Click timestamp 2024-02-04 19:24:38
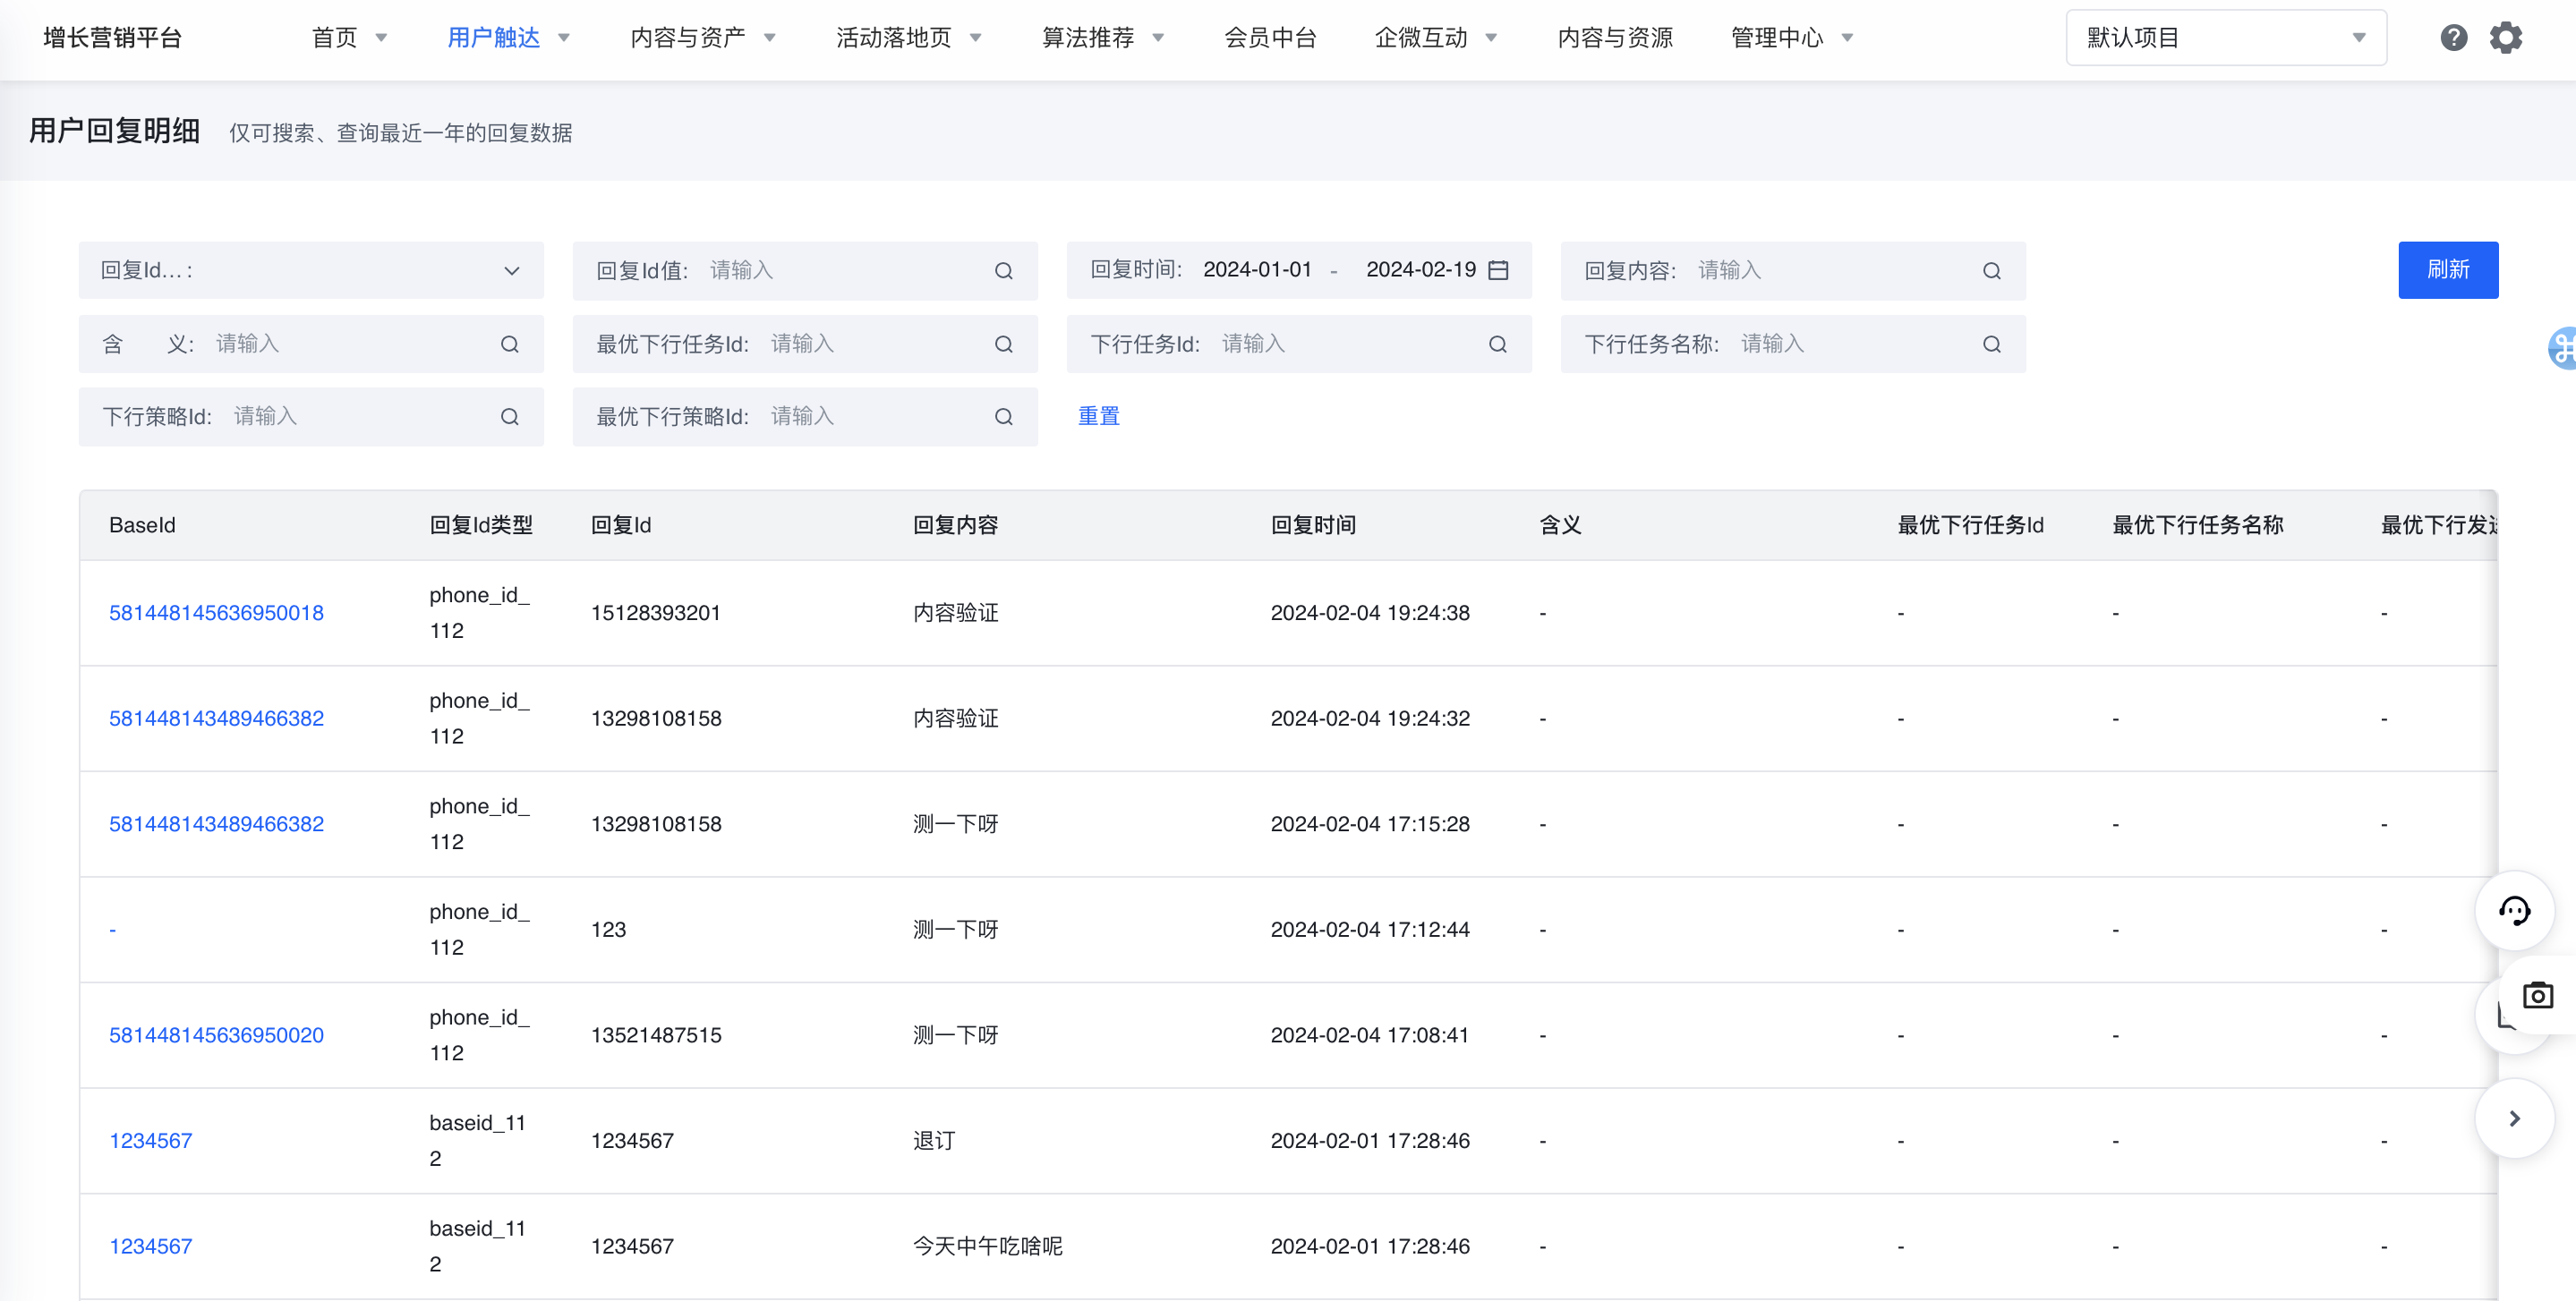The height and width of the screenshot is (1301, 2576). [x=1370, y=613]
